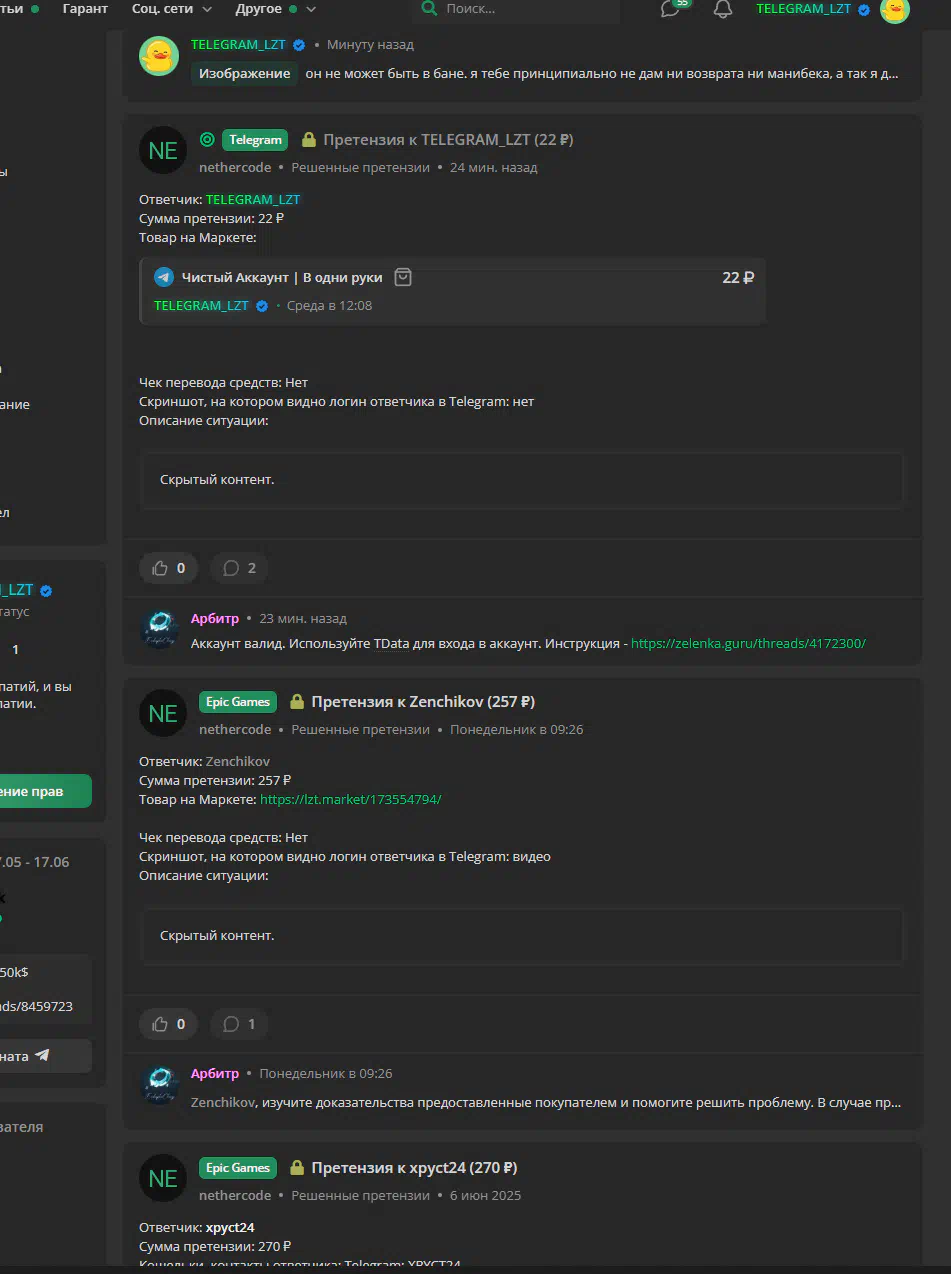Click nethercode on the TELEGRAM_LZT claim
Image resolution: width=951 pixels, height=1274 pixels.
tap(235, 167)
